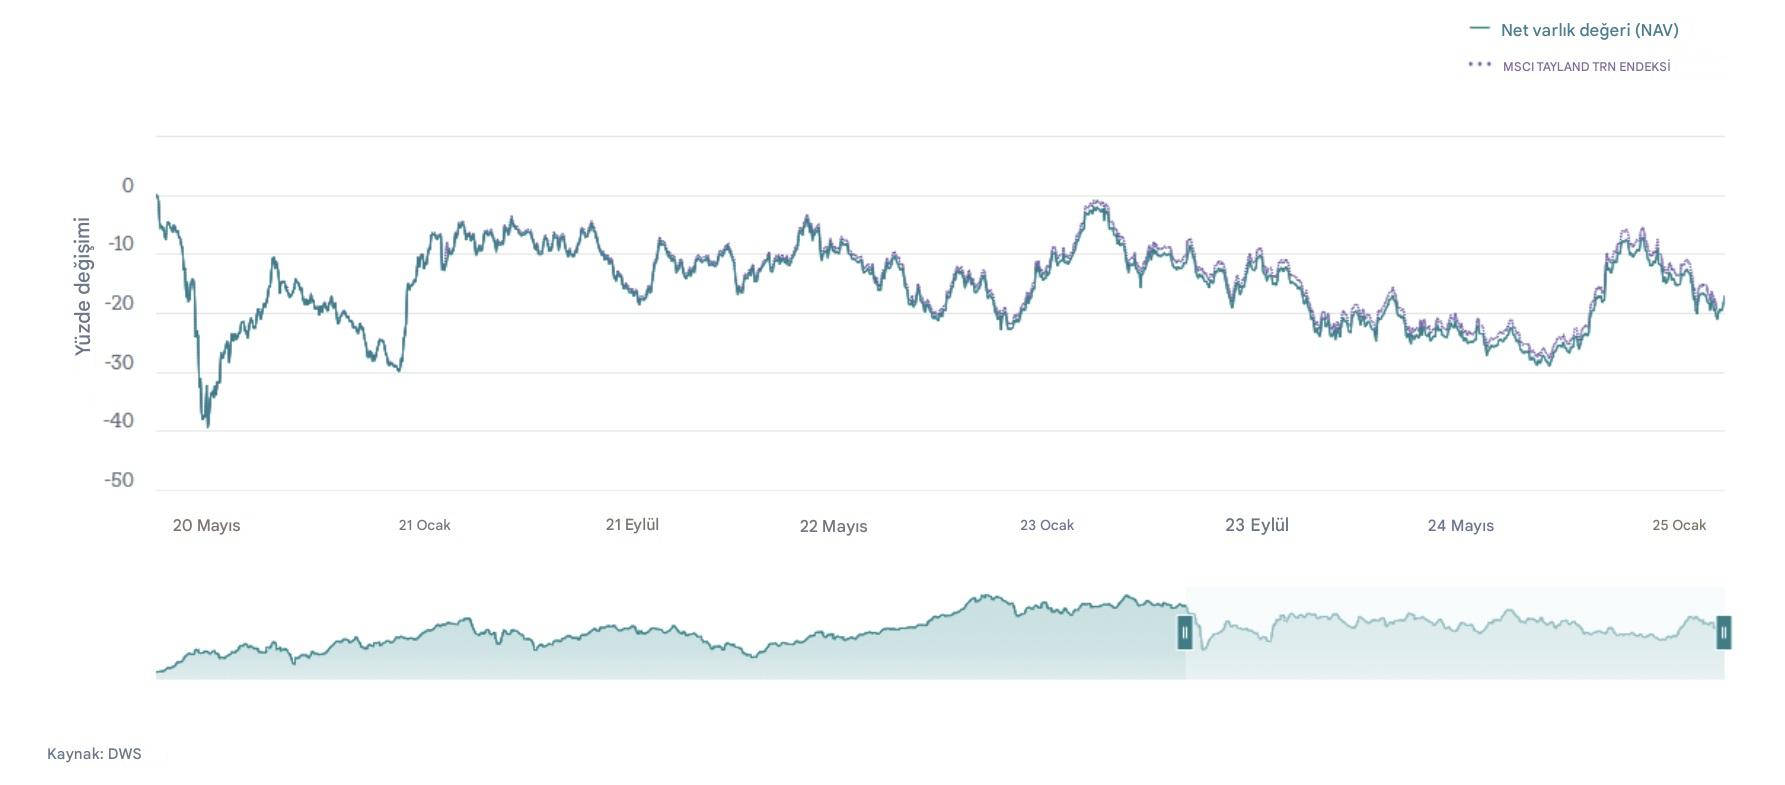Click the Yüzde değişimi axis title
1785x785 pixels.
pos(82,286)
